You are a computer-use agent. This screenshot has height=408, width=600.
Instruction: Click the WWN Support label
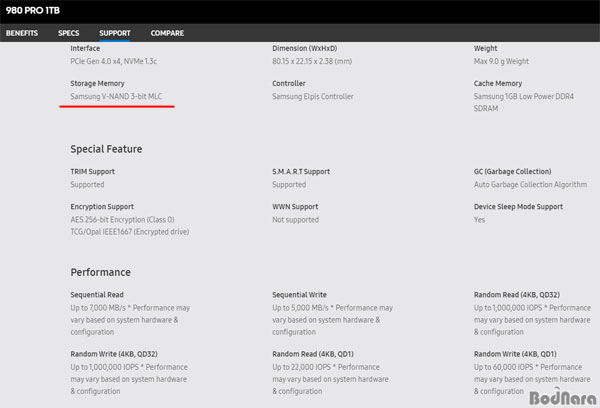(295, 207)
